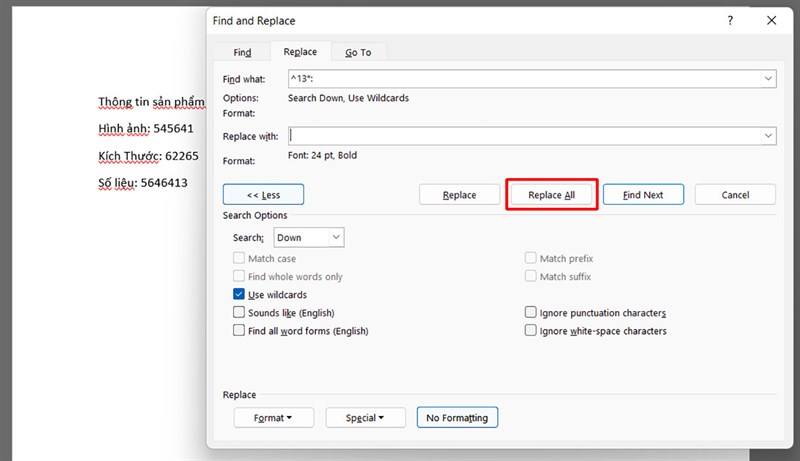Expand the Replace with dropdown arrow

[x=768, y=136]
